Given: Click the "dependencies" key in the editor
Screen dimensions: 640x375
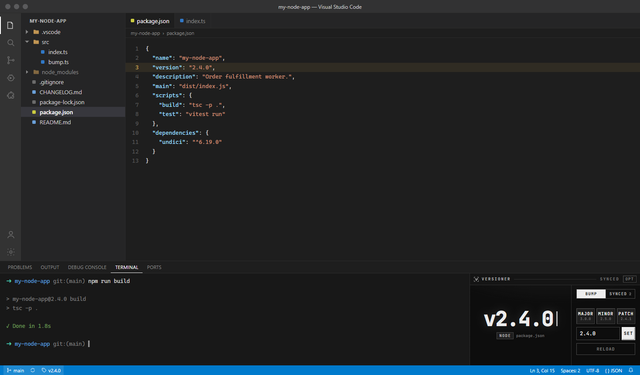Looking at the screenshot, I should coord(176,133).
